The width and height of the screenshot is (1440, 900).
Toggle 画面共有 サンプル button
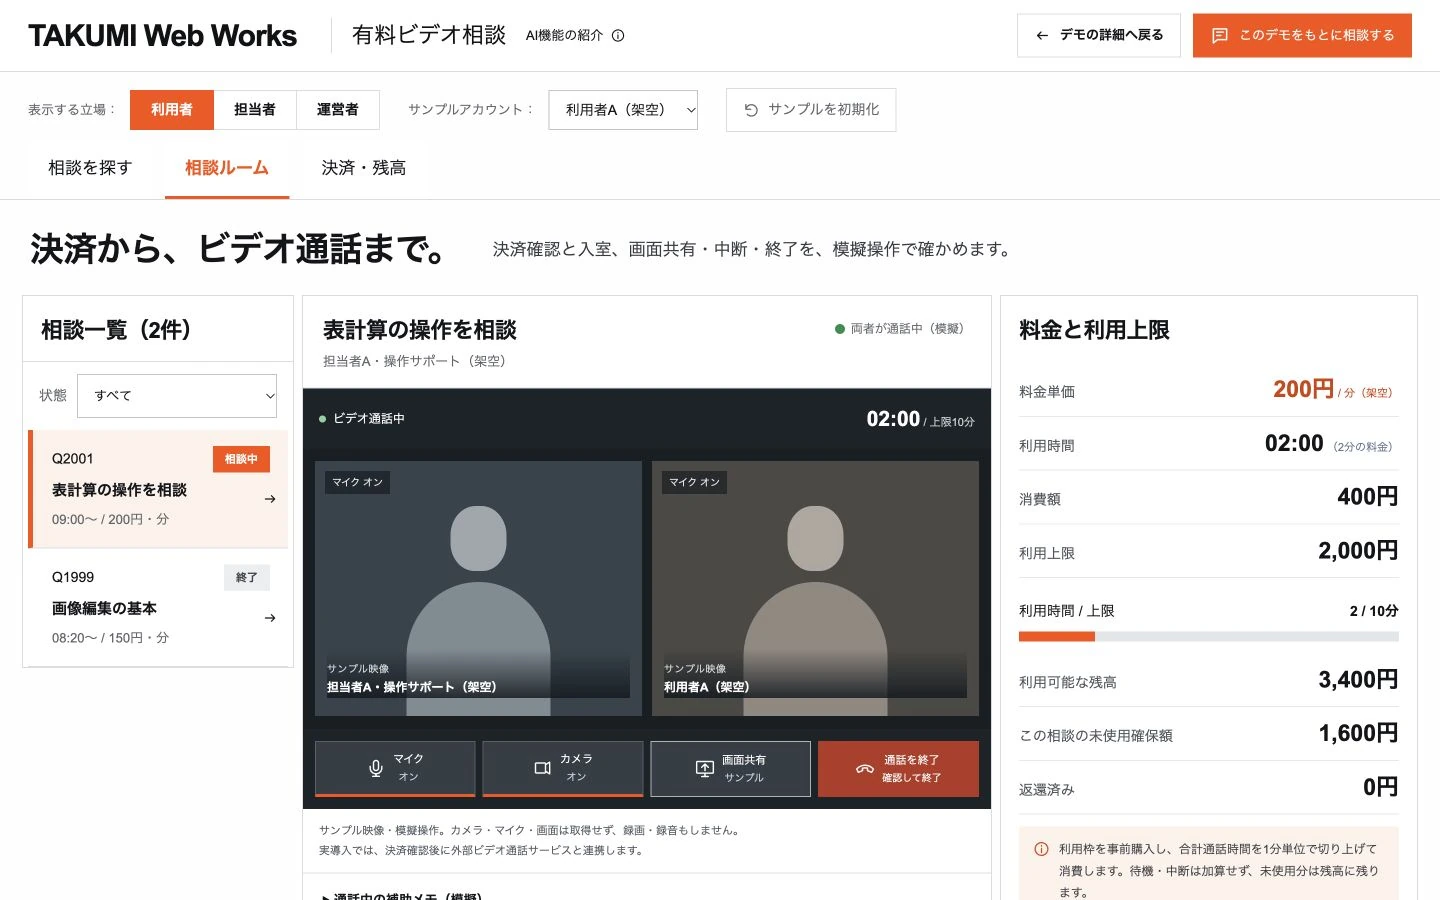pyautogui.click(x=730, y=768)
